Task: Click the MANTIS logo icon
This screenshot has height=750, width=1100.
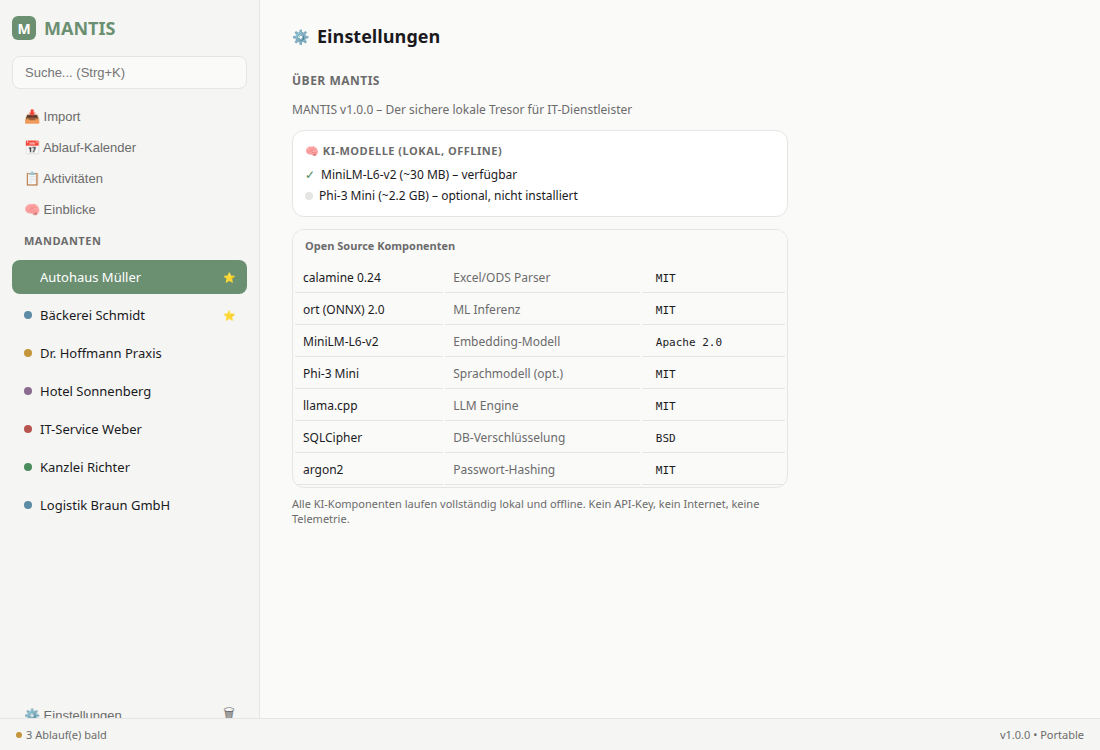Action: pos(24,28)
